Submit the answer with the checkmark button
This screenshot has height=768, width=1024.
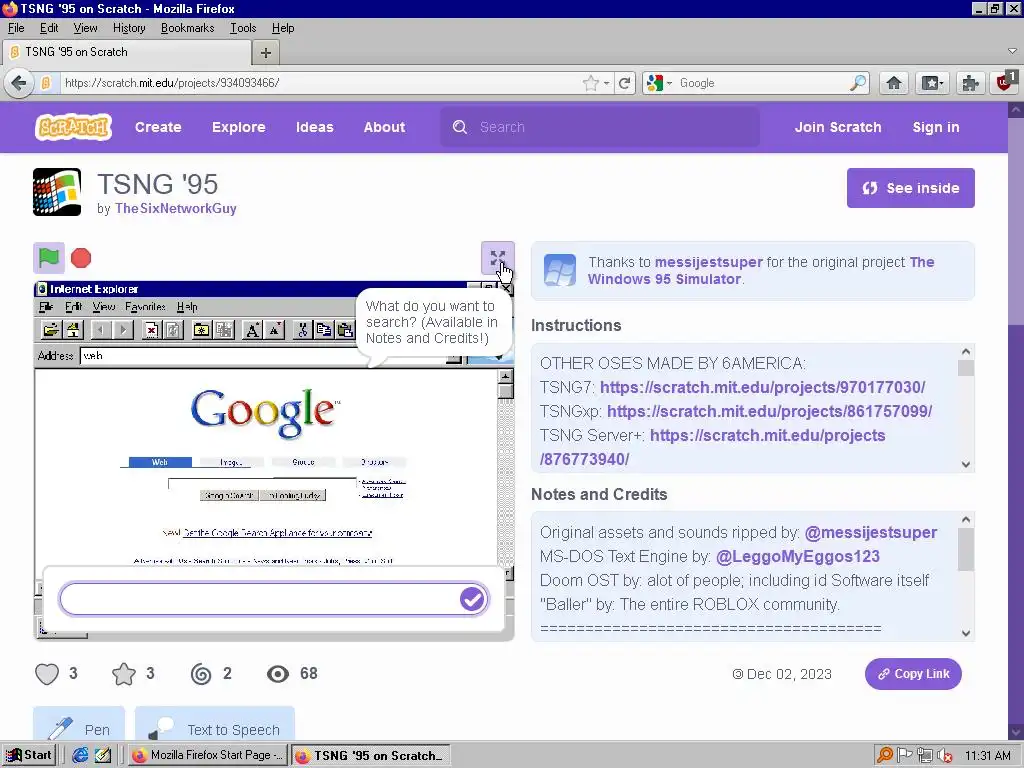[x=472, y=598]
